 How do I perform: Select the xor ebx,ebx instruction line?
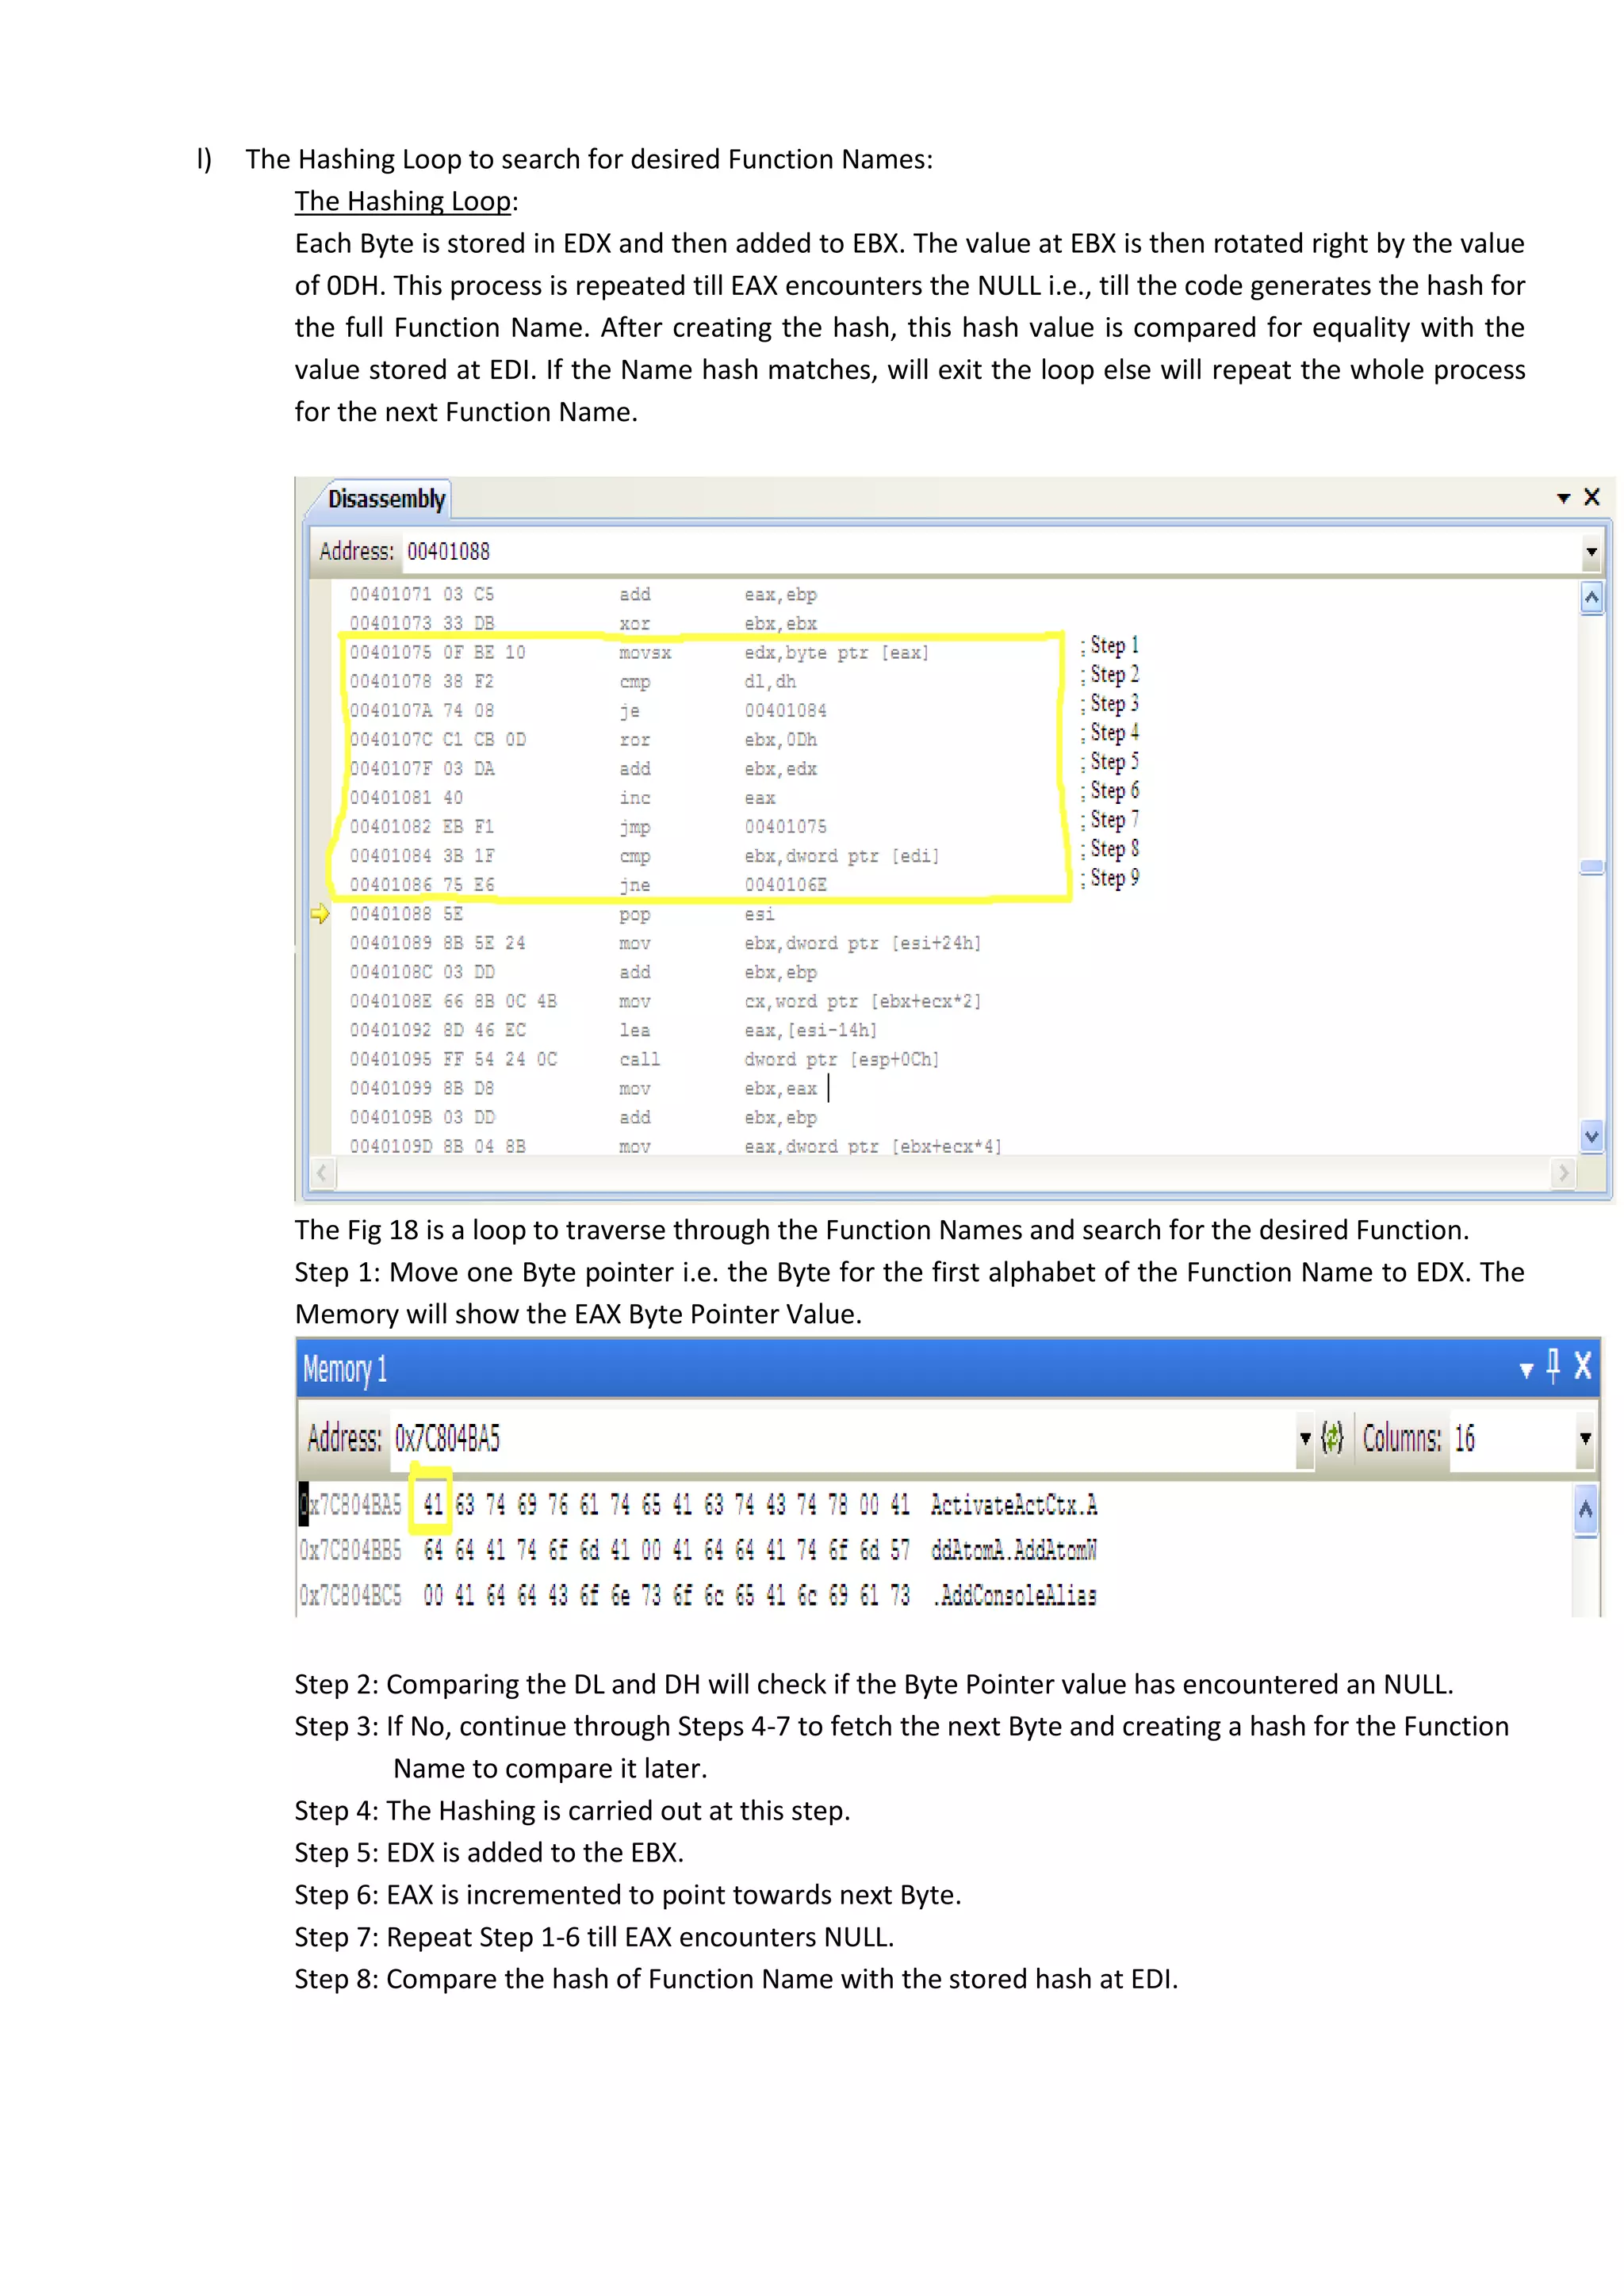click(583, 623)
